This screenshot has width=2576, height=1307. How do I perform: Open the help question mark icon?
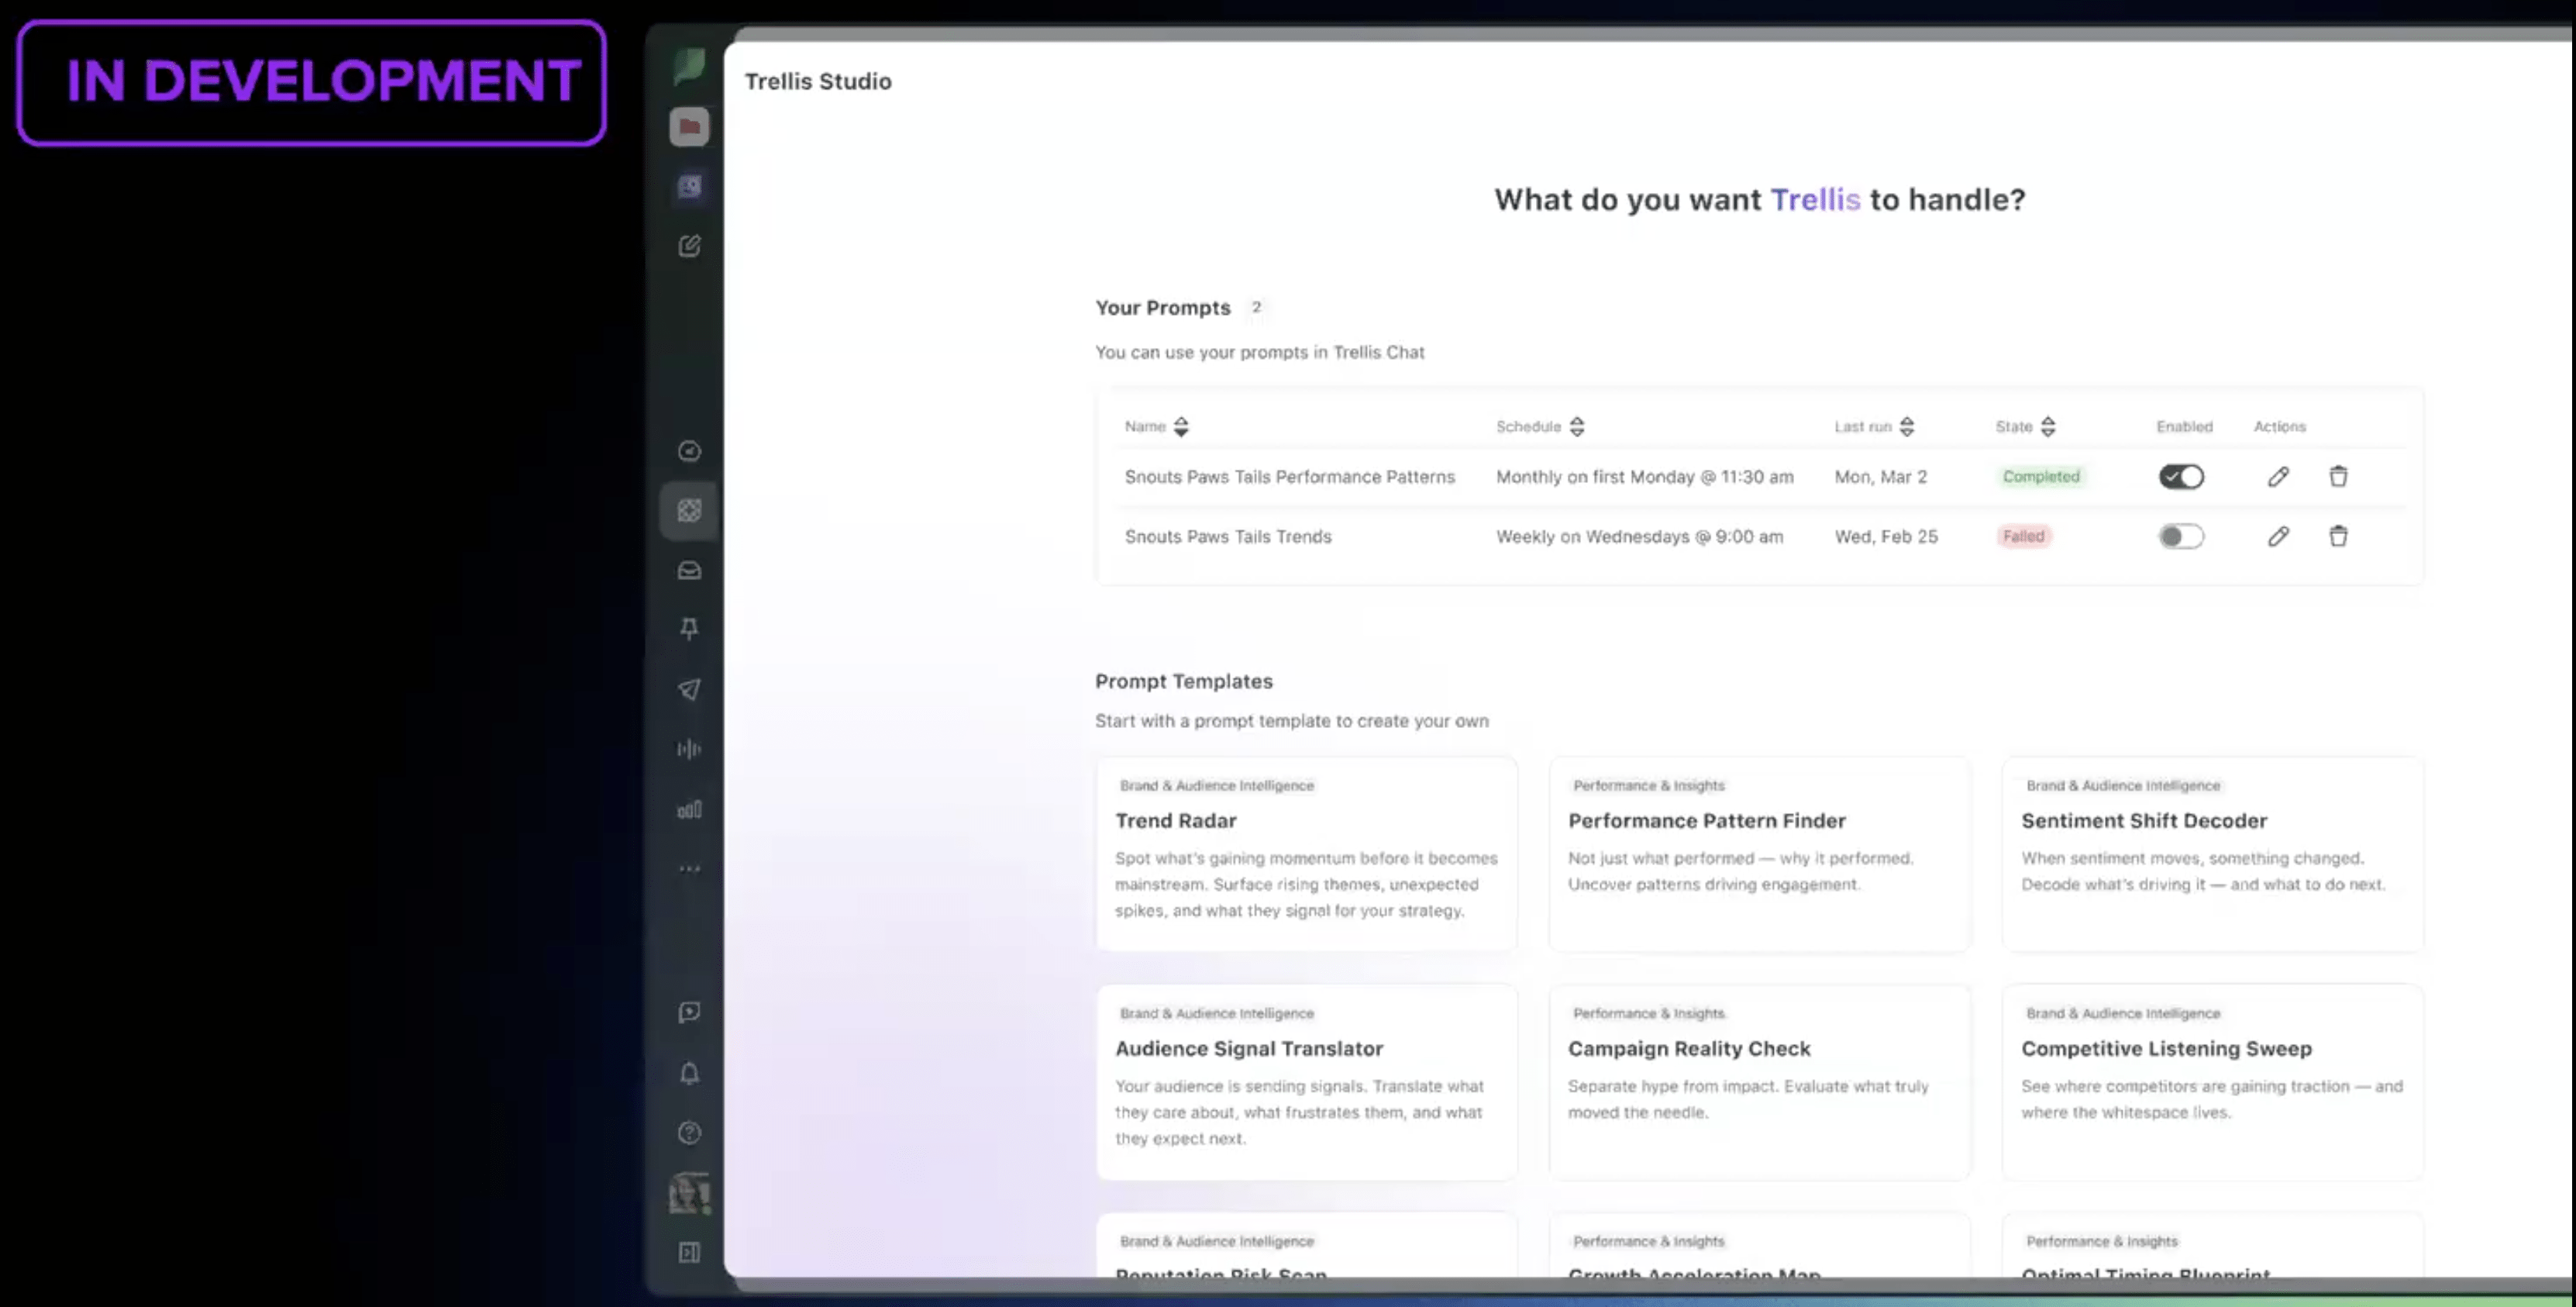pos(689,1132)
